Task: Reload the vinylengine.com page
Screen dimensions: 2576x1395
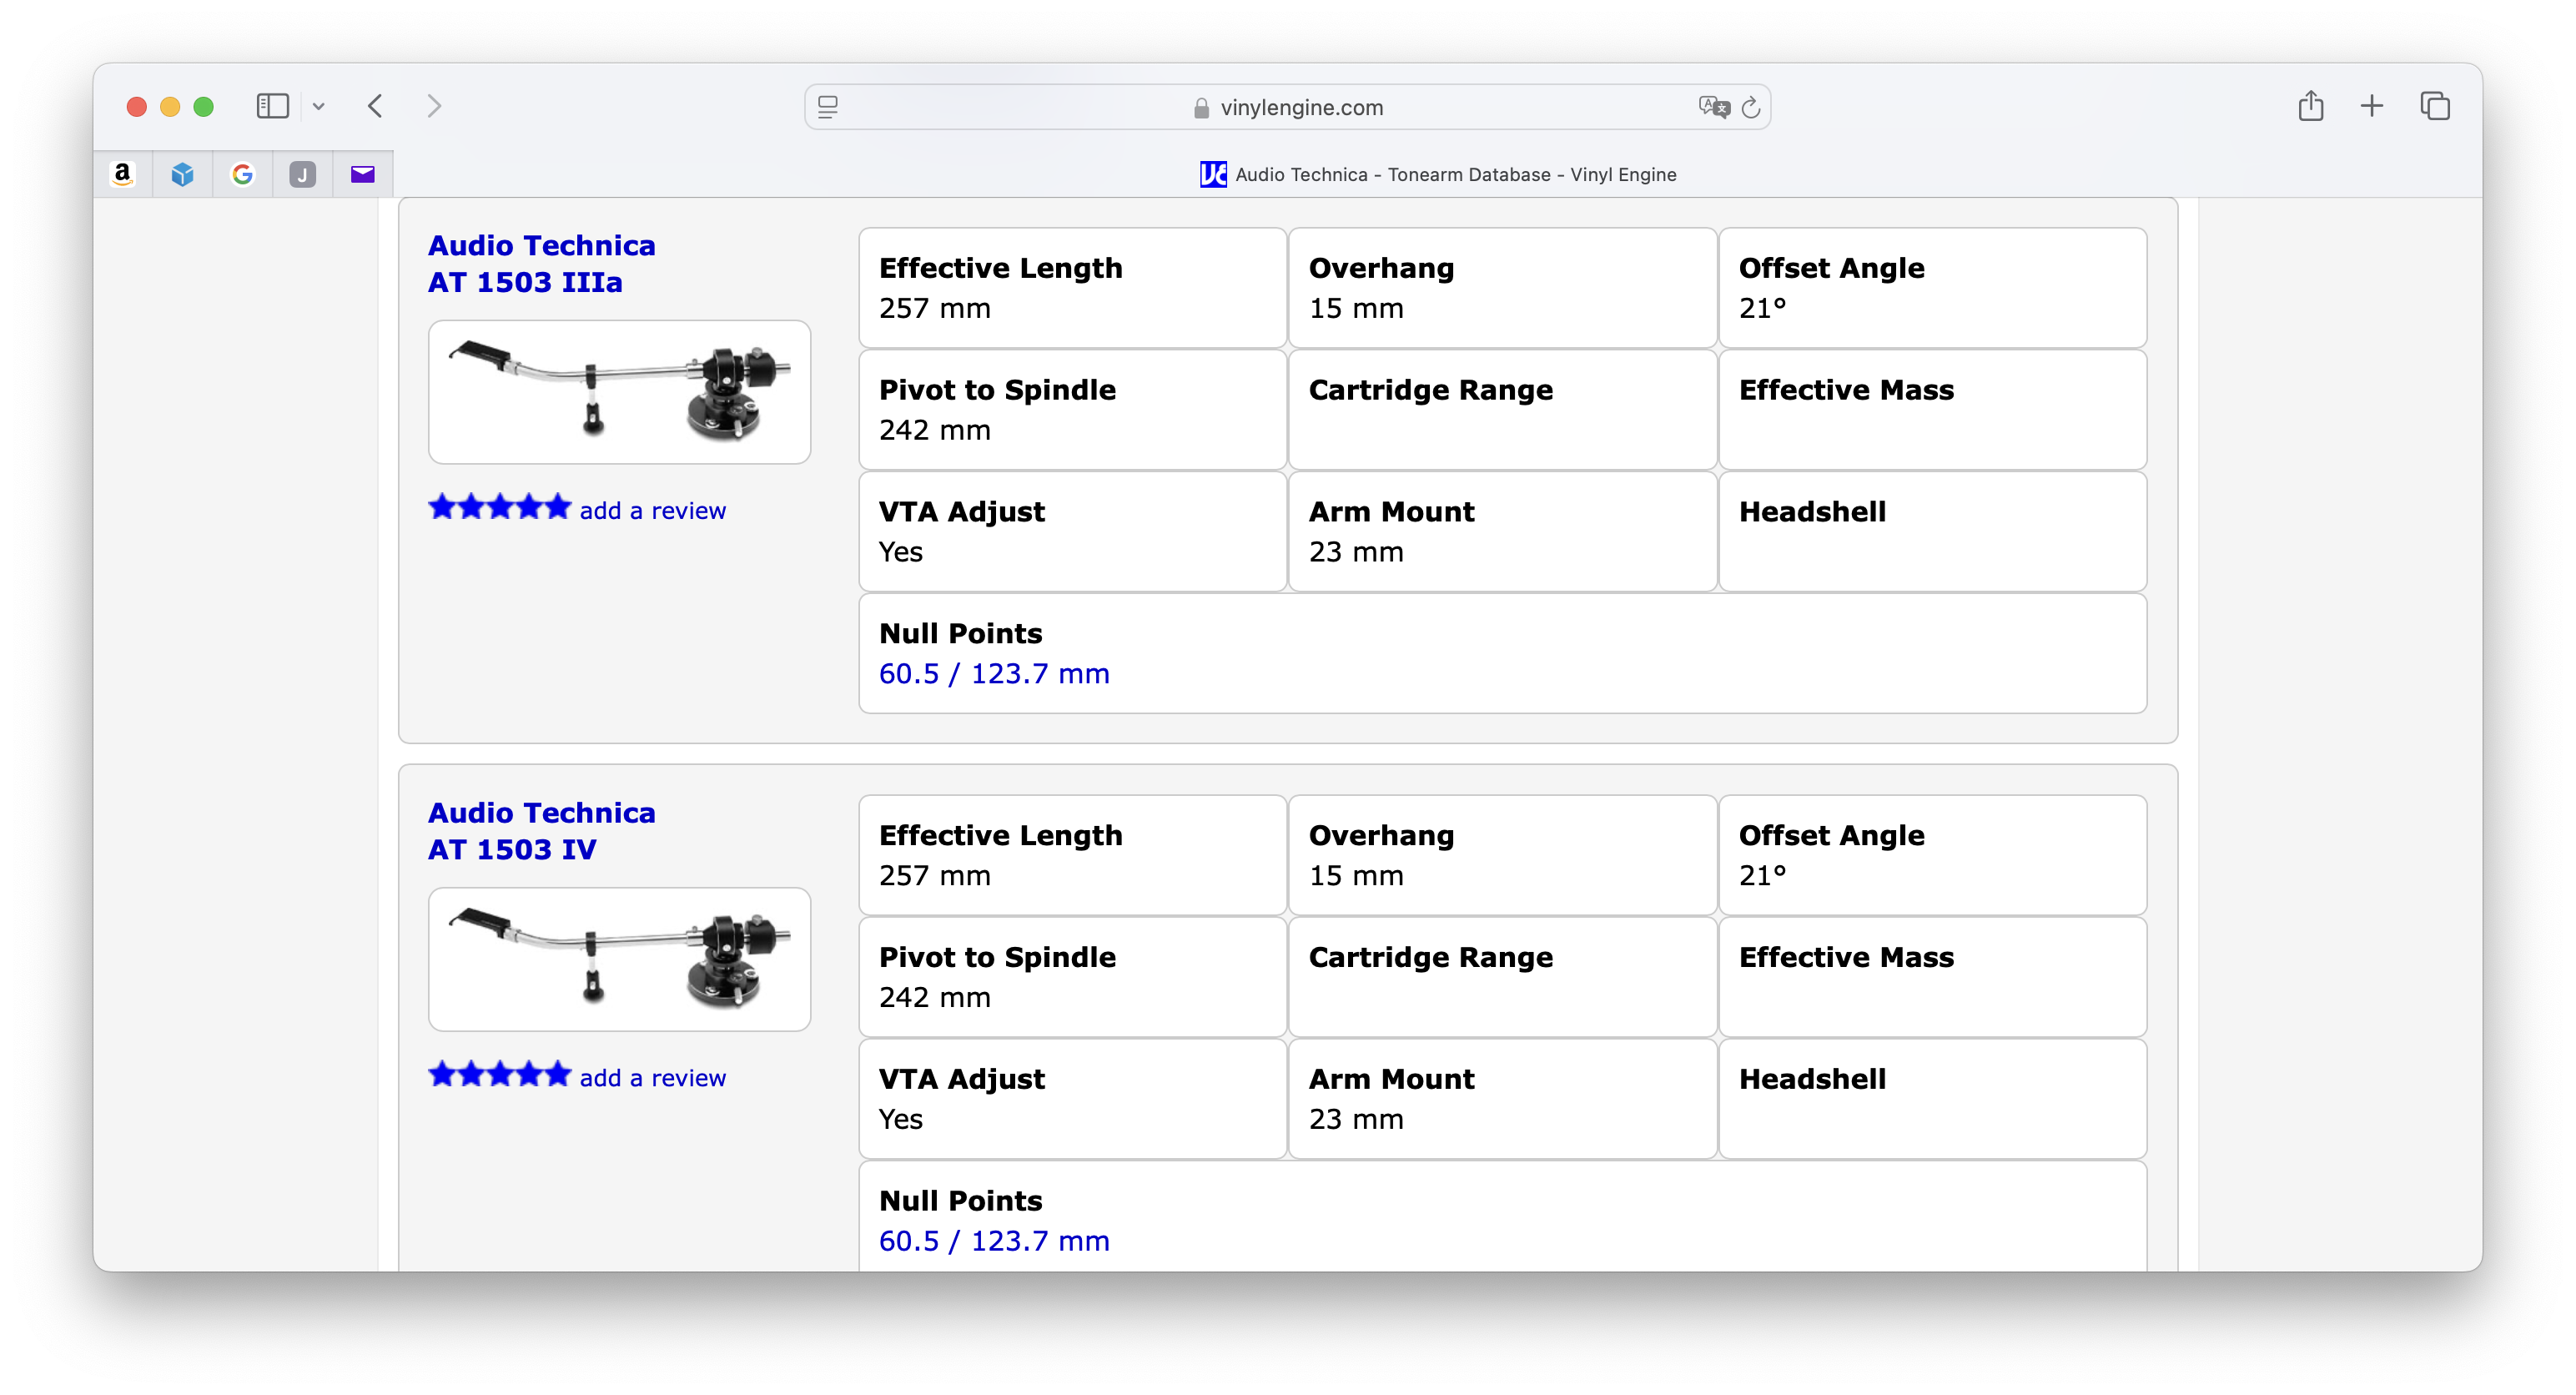Action: coord(1750,107)
